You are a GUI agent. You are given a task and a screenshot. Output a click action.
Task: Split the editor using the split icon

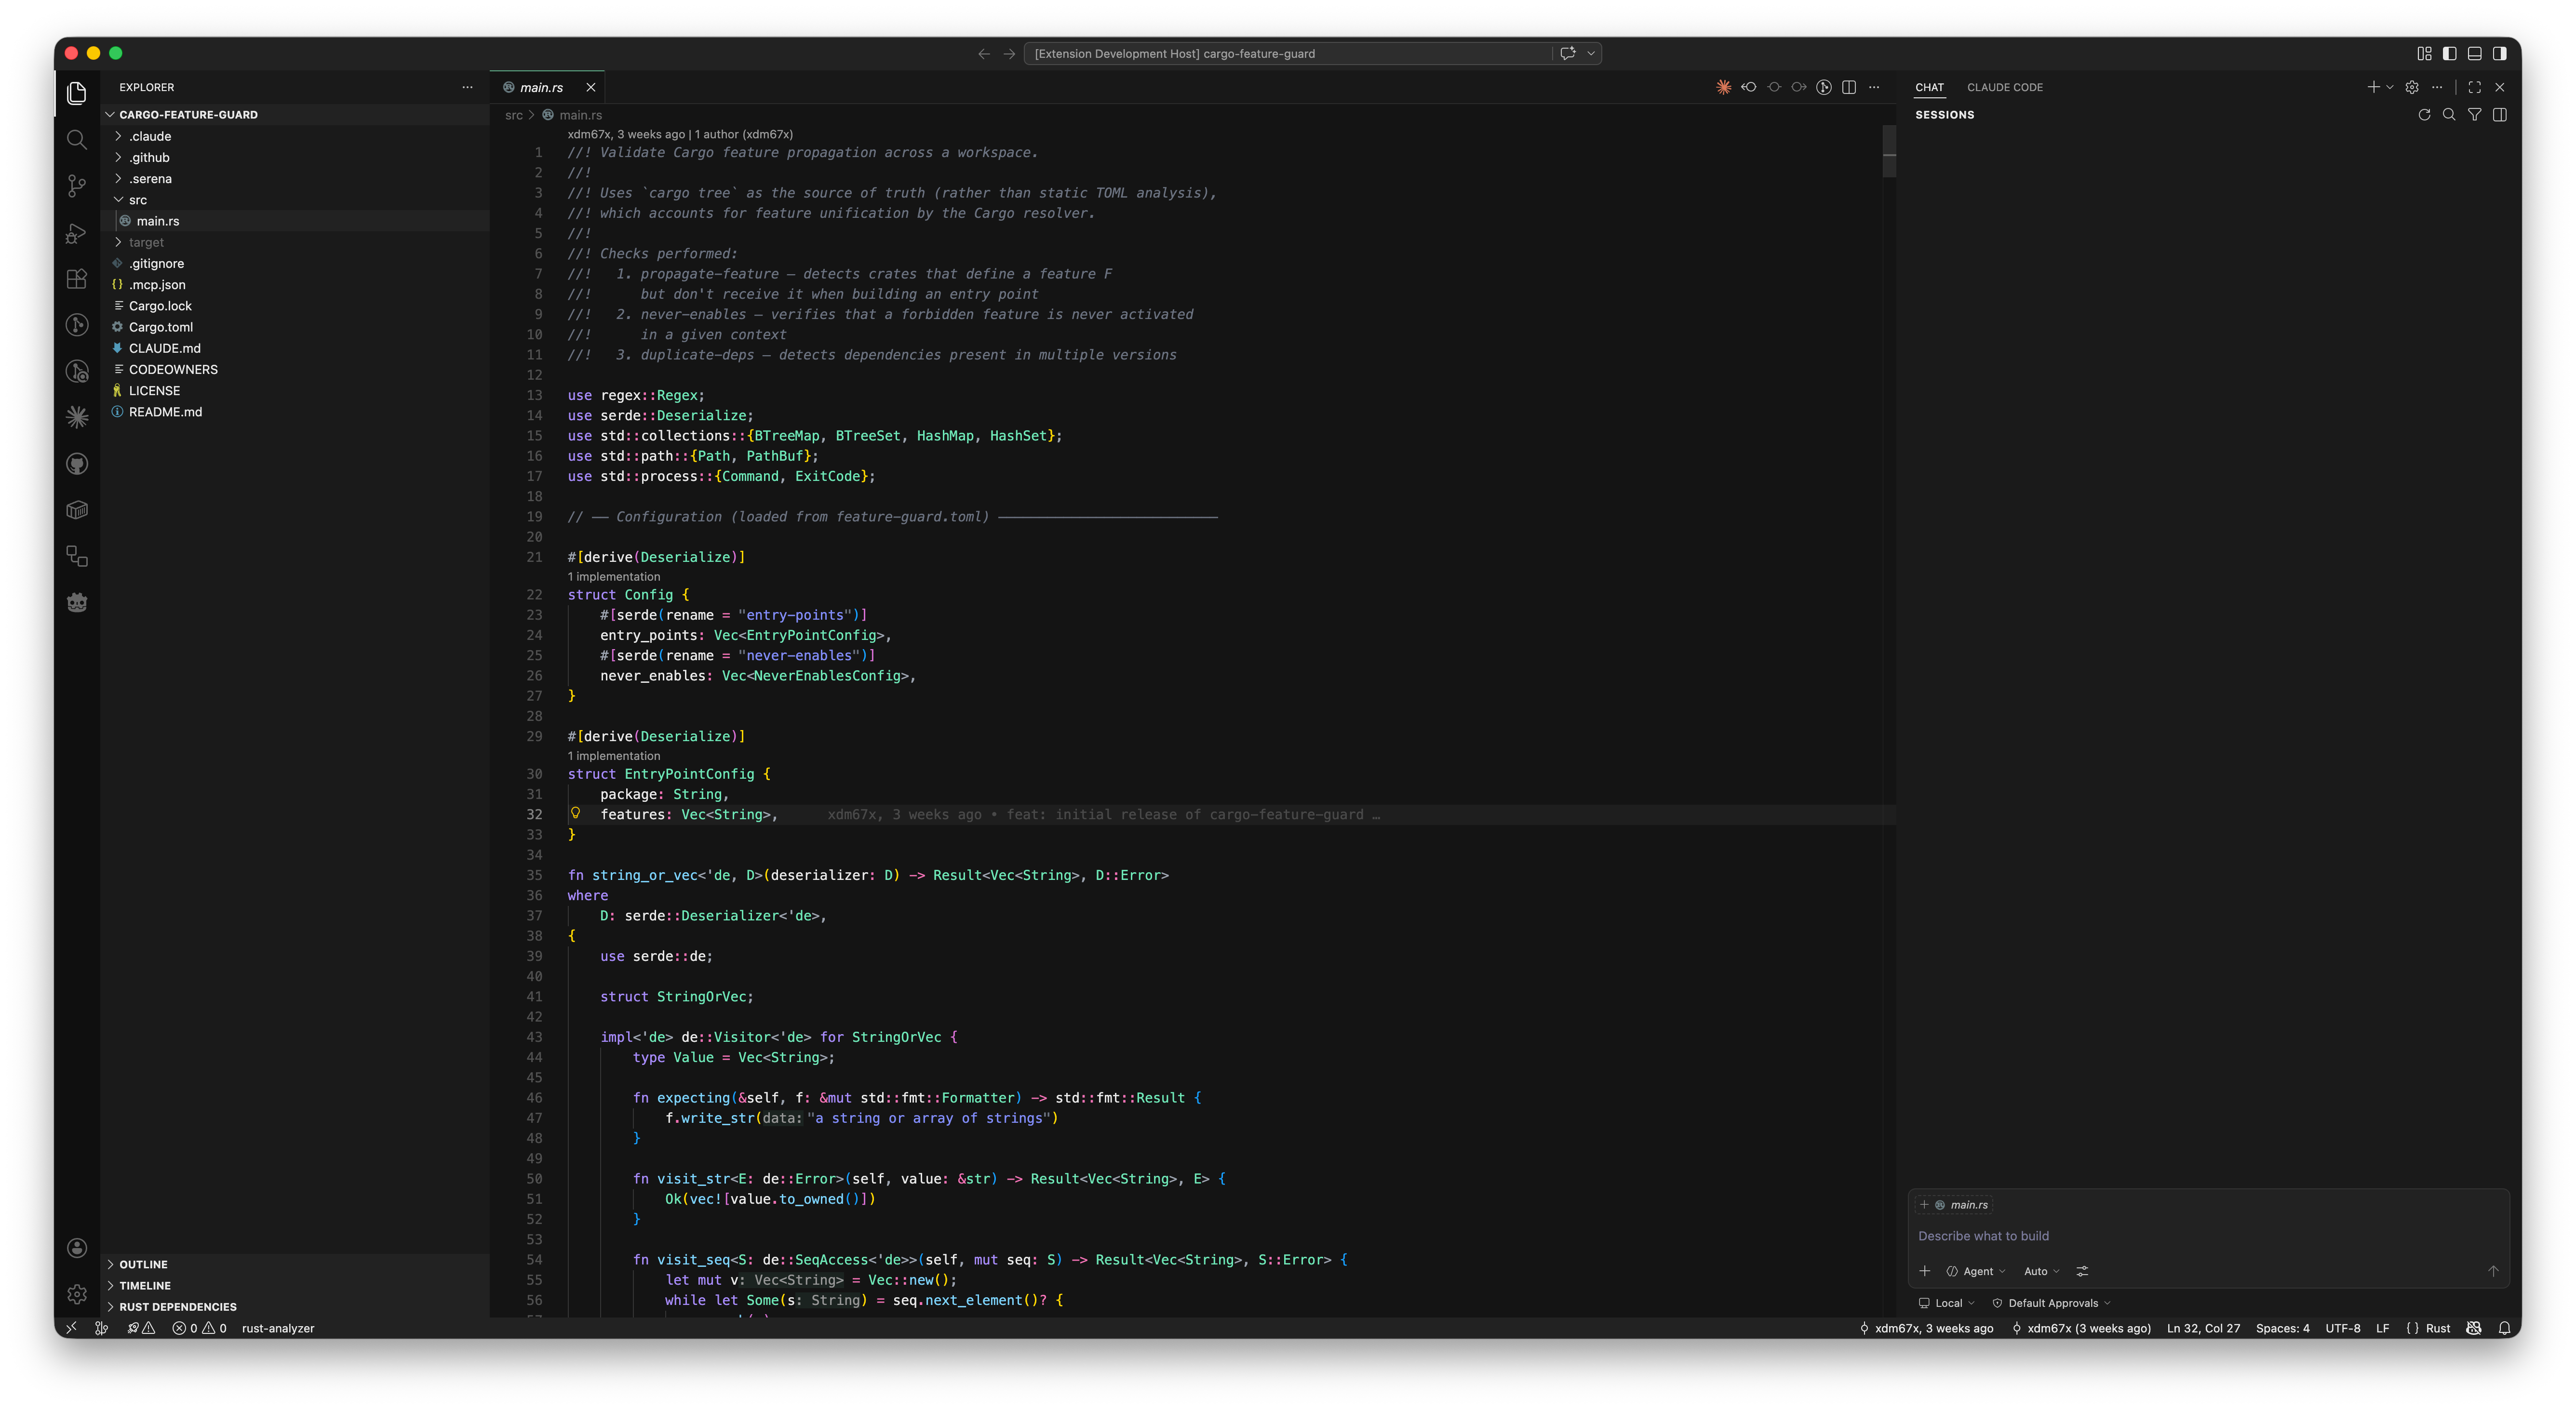point(1850,87)
